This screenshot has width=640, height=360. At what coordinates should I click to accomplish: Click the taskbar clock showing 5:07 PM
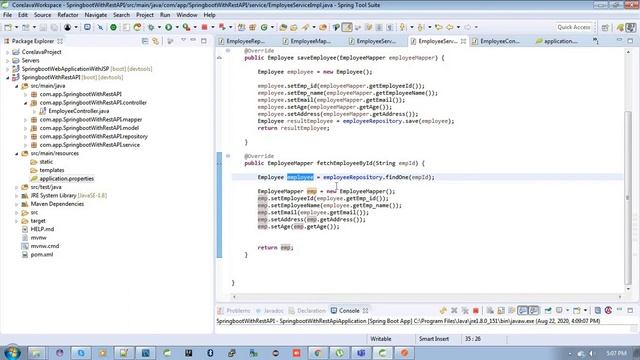[x=616, y=353]
